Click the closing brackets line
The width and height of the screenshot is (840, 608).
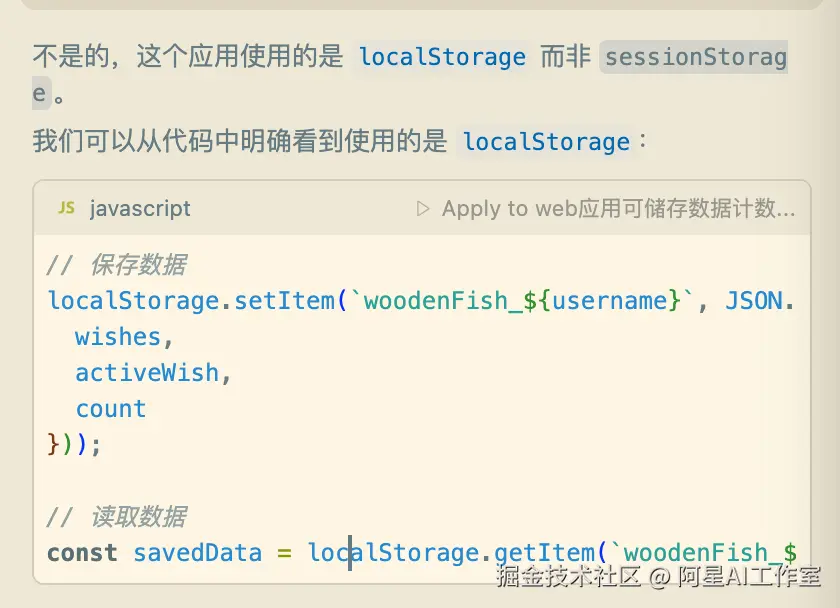click(x=74, y=444)
